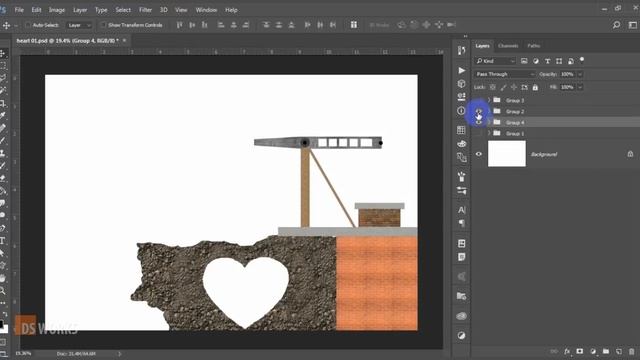
Task: Toggle visibility of Group 2
Action: tap(479, 111)
